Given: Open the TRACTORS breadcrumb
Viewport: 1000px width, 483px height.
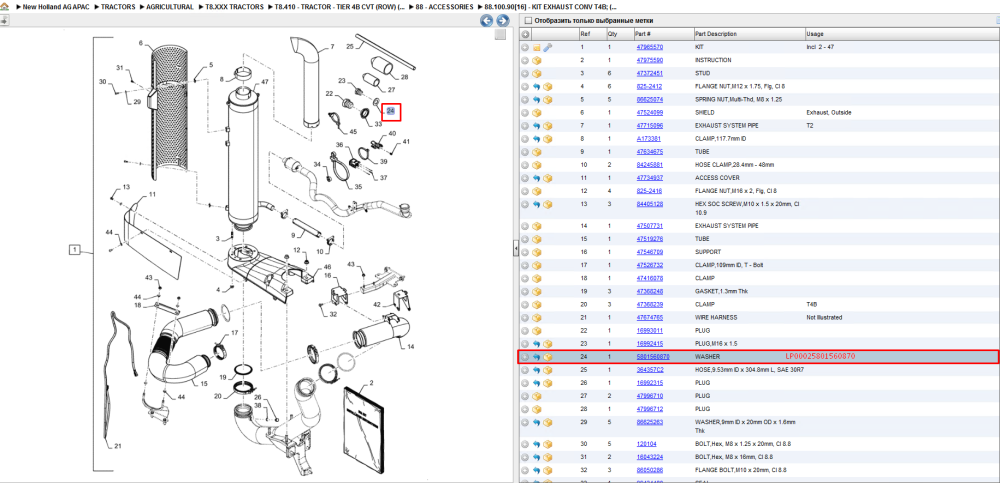Looking at the screenshot, I should [117, 7].
